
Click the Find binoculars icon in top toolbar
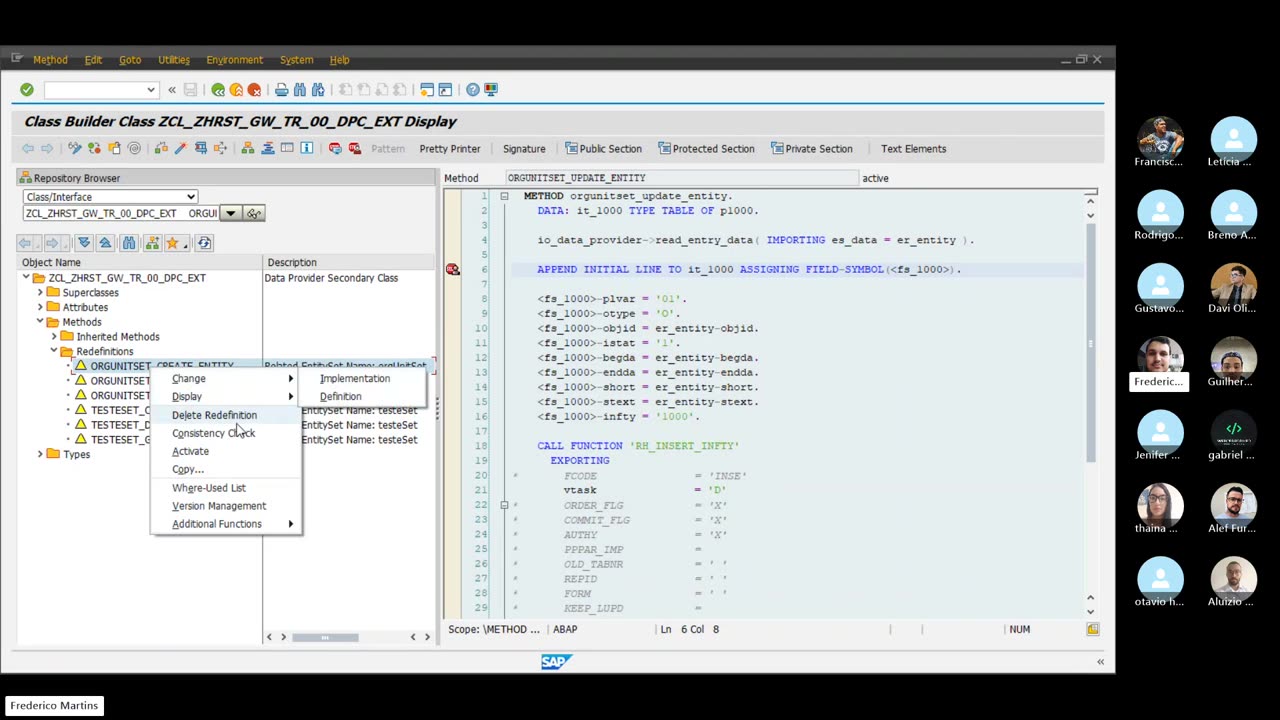pos(300,90)
